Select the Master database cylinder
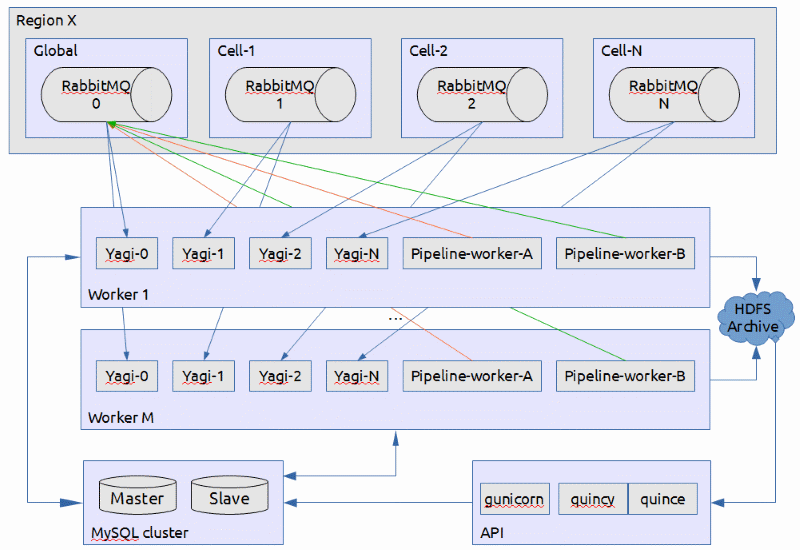 point(137,497)
